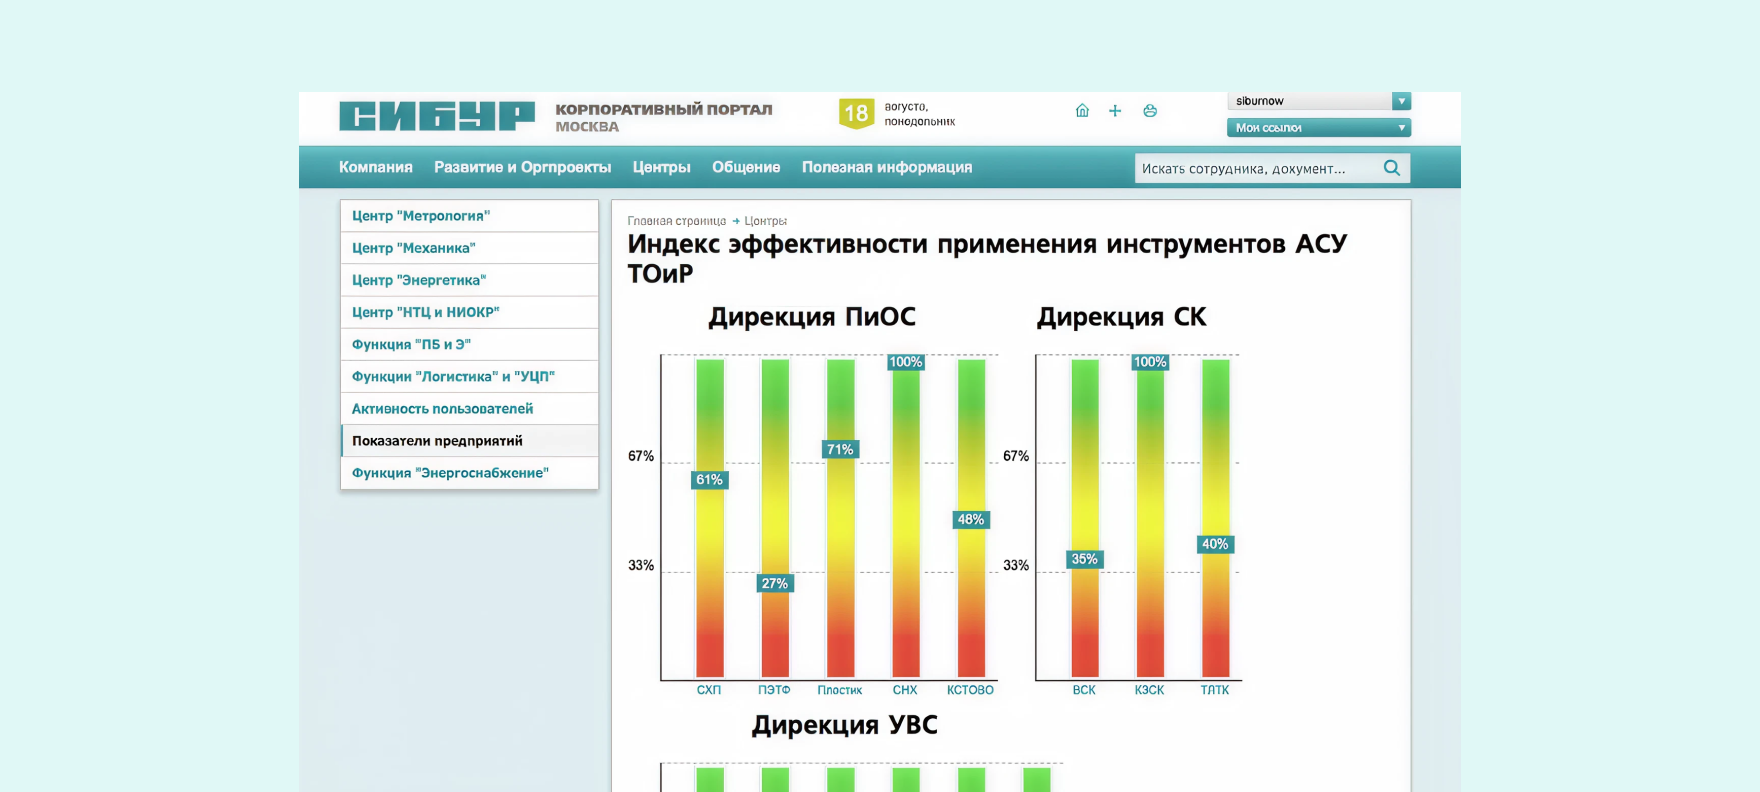Image resolution: width=1760 pixels, height=792 pixels.
Task: Select Функции "Логистика" и "УЦП" in sidebar
Action: coord(469,376)
